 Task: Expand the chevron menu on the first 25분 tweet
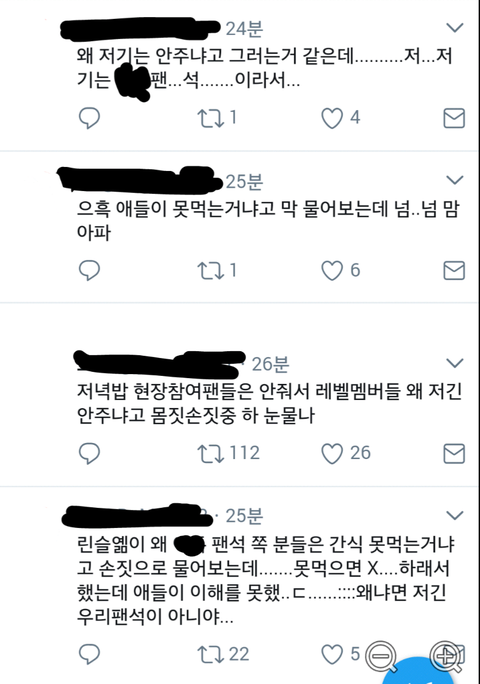click(x=455, y=180)
